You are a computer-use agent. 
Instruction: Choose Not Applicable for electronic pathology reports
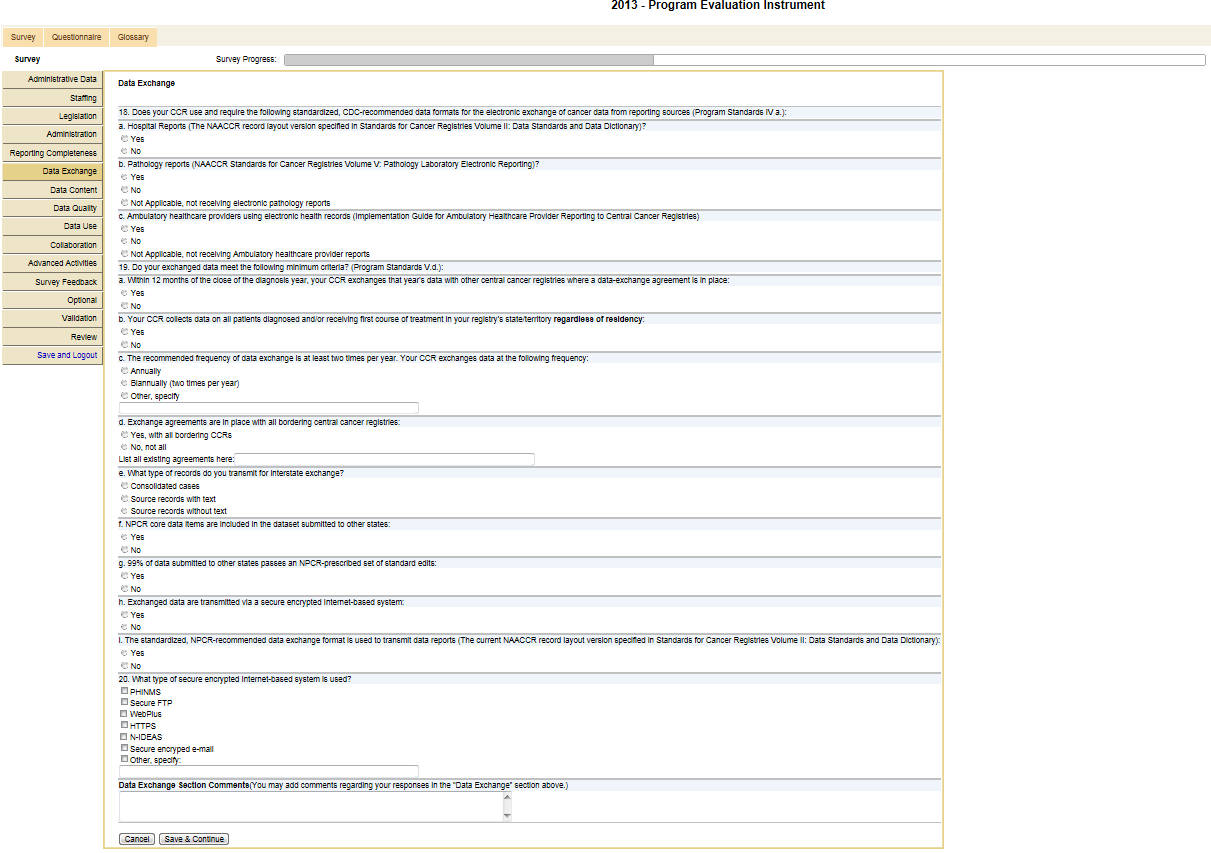[x=124, y=203]
